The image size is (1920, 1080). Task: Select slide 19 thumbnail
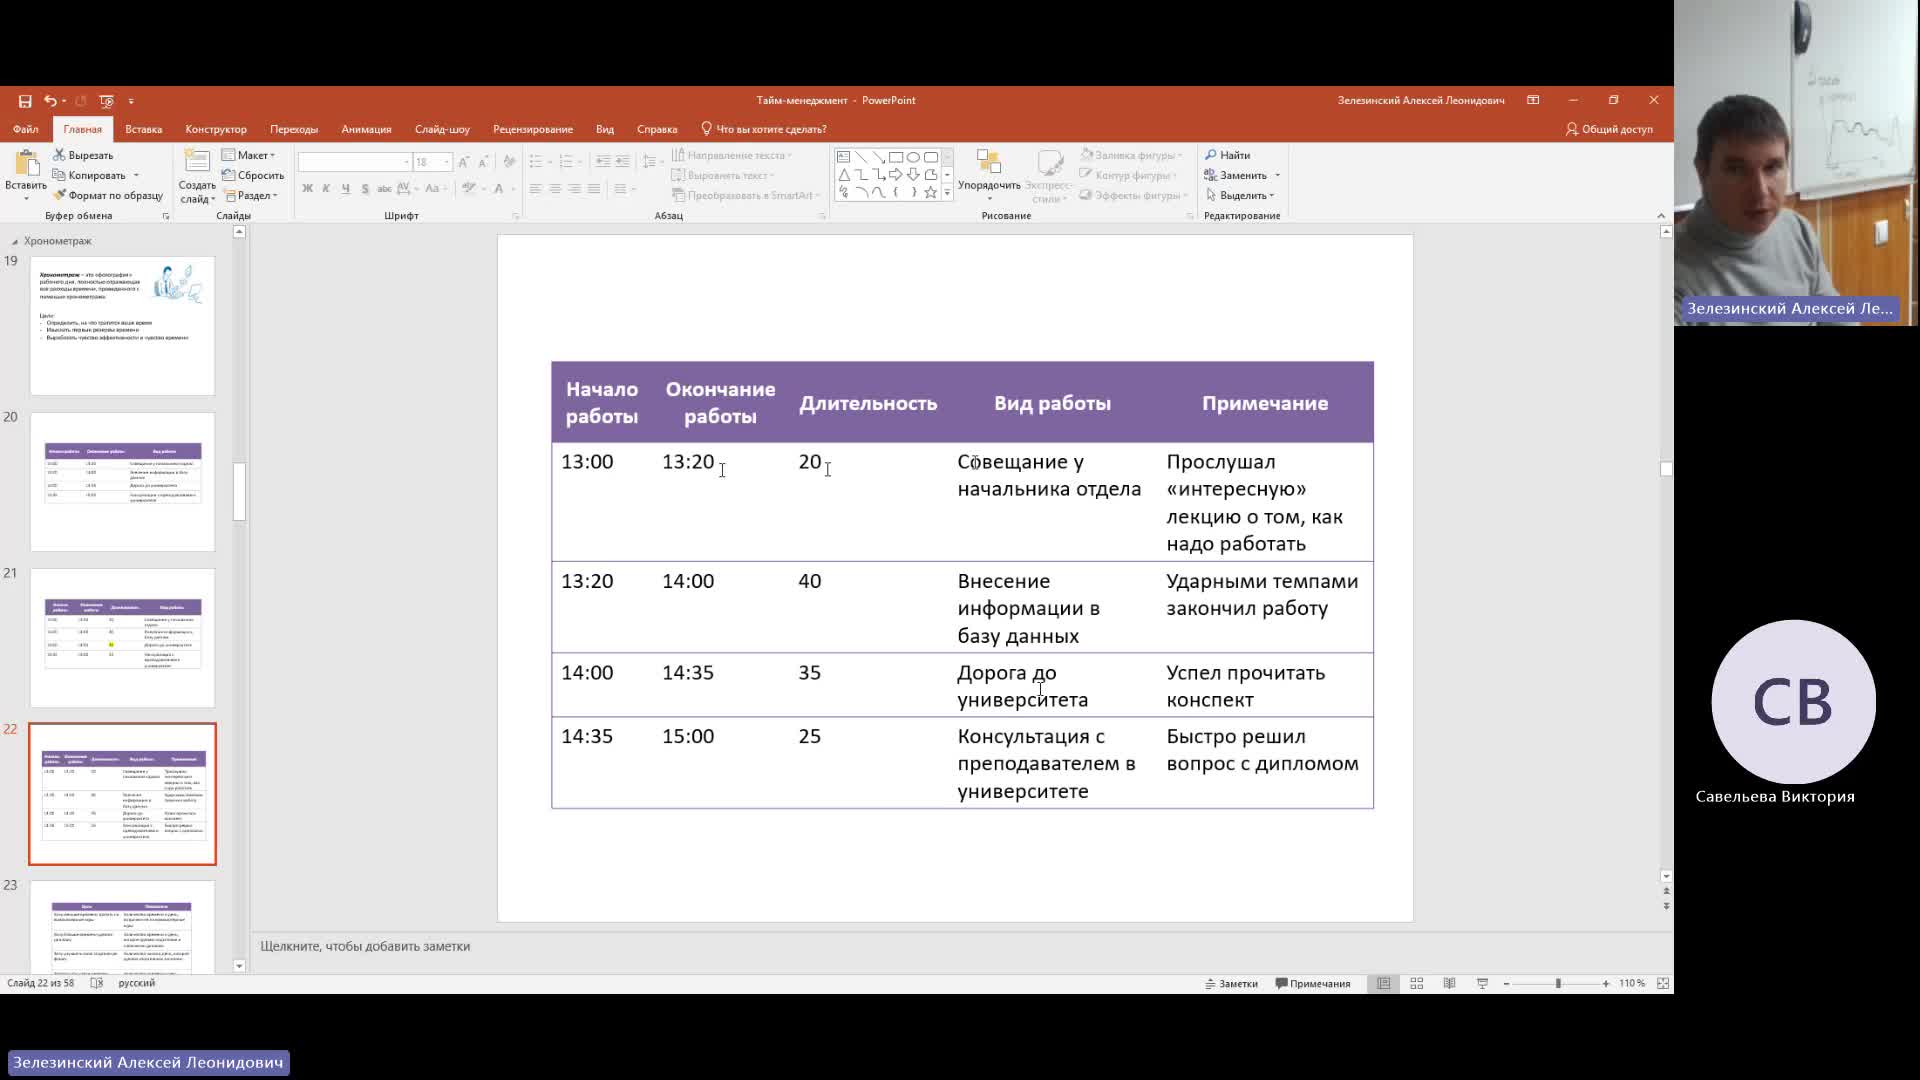[122, 326]
